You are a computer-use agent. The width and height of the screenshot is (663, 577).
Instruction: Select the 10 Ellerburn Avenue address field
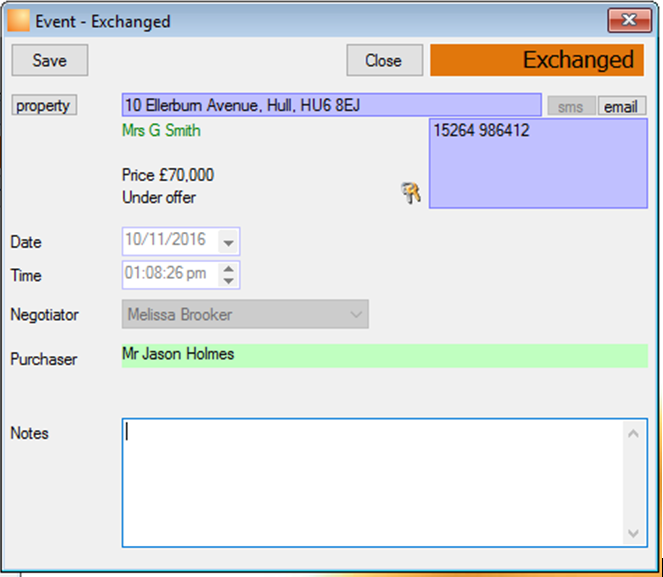tap(332, 105)
